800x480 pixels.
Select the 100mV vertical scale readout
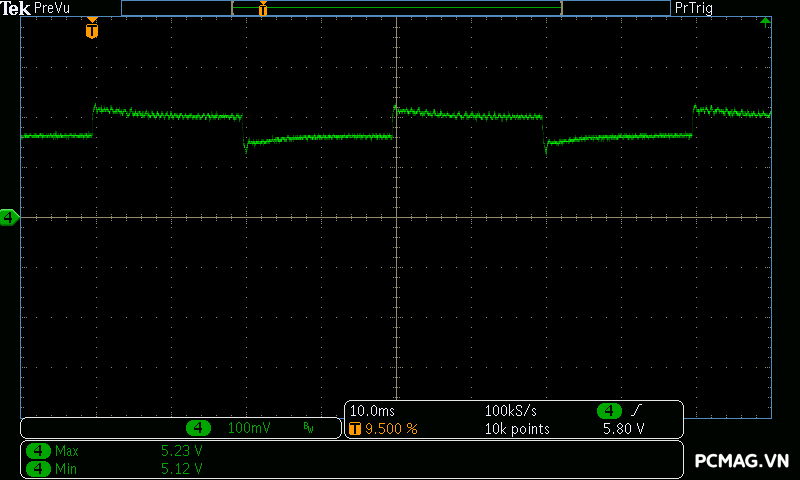point(248,428)
